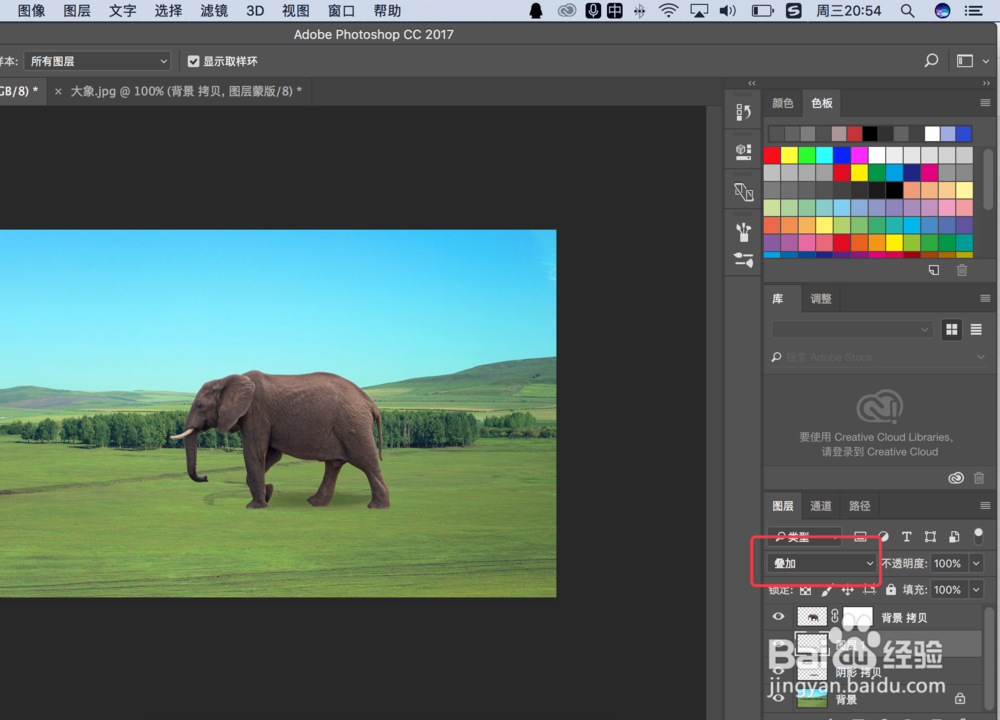Open the library selection dropdown

851,329
